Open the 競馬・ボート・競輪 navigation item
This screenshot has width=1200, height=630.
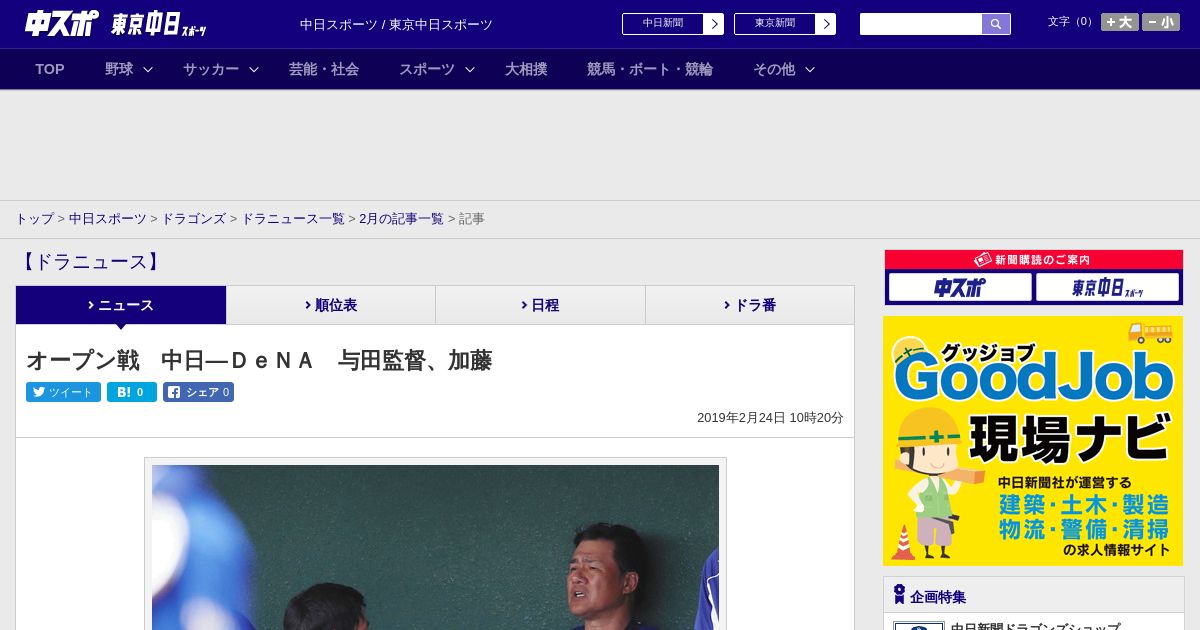click(650, 69)
